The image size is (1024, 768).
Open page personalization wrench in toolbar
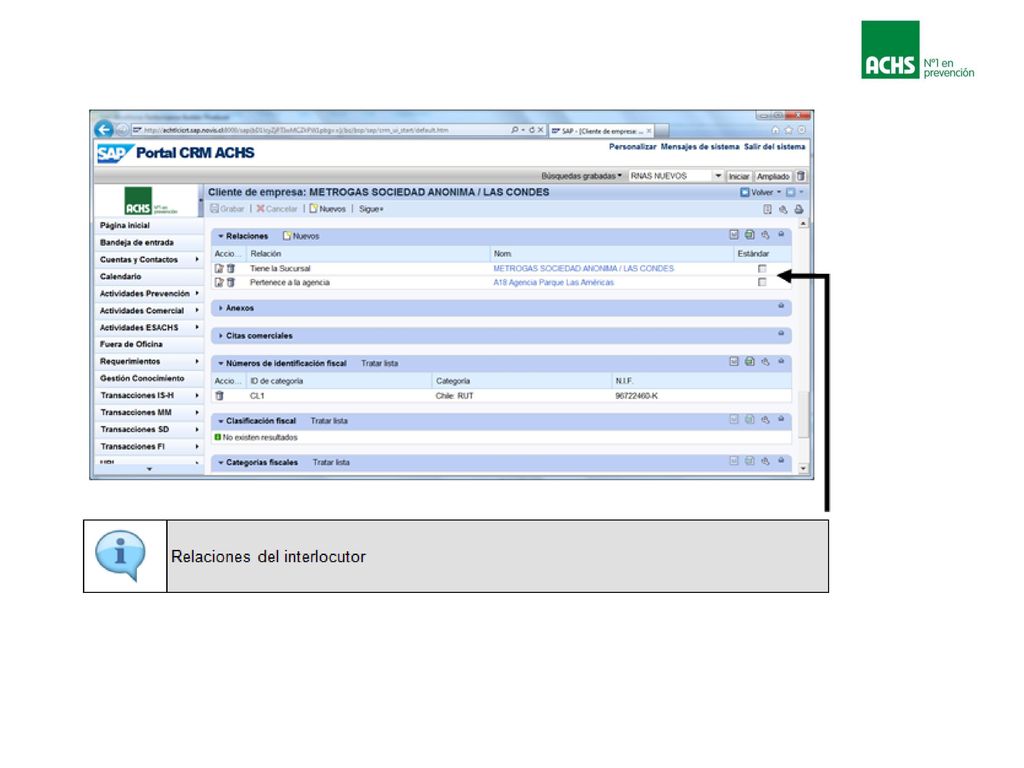pos(783,210)
